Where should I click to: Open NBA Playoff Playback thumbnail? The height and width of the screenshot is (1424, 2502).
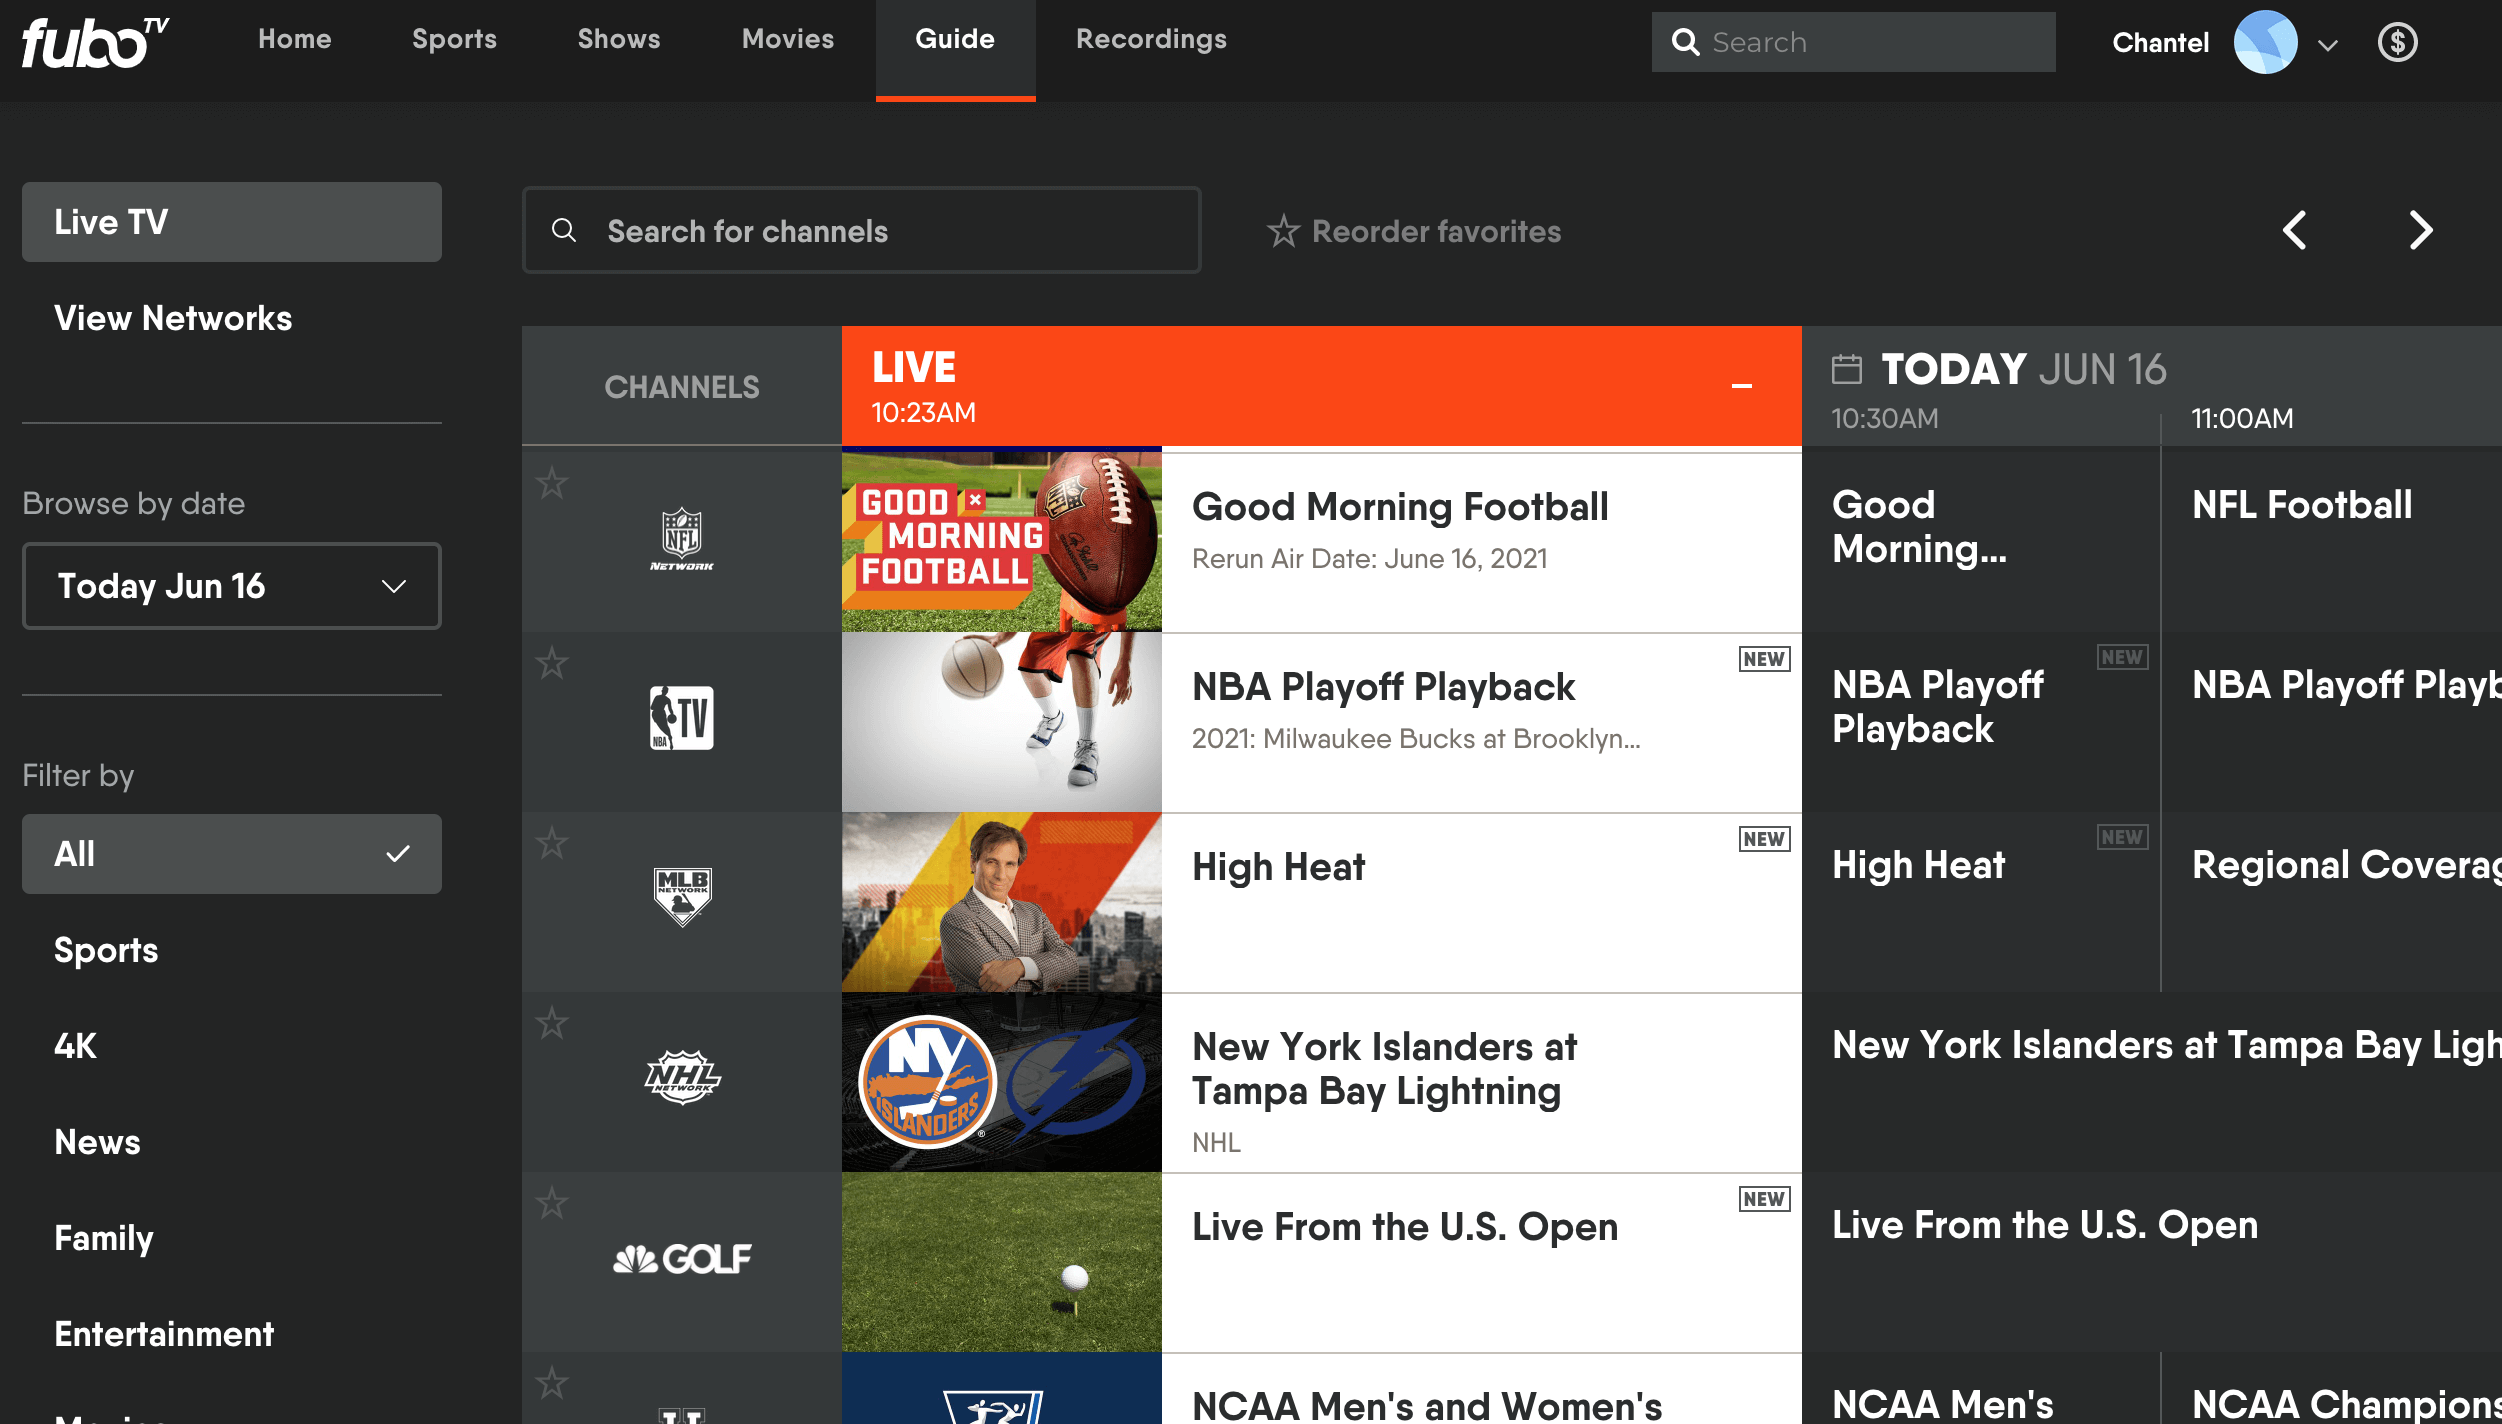pyautogui.click(x=1002, y=722)
